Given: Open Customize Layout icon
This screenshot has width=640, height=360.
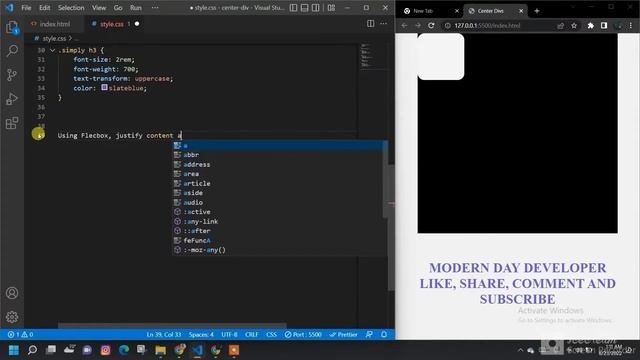Looking at the screenshot, I should (x=331, y=8).
